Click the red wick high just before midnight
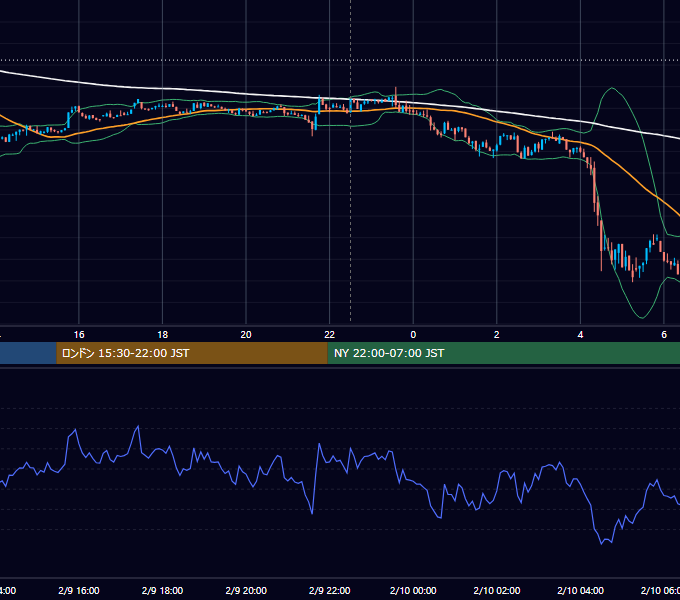The image size is (680, 600). coord(396,92)
